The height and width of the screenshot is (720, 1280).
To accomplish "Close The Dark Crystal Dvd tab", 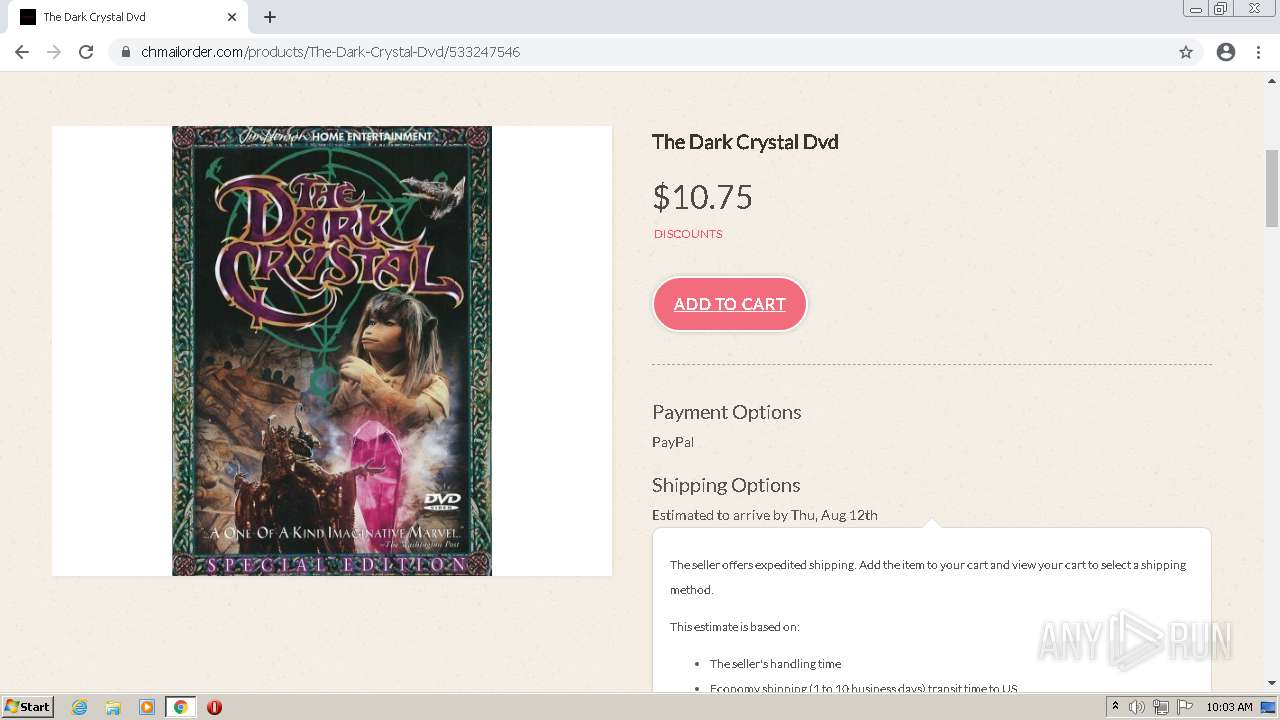I will pyautogui.click(x=232, y=17).
